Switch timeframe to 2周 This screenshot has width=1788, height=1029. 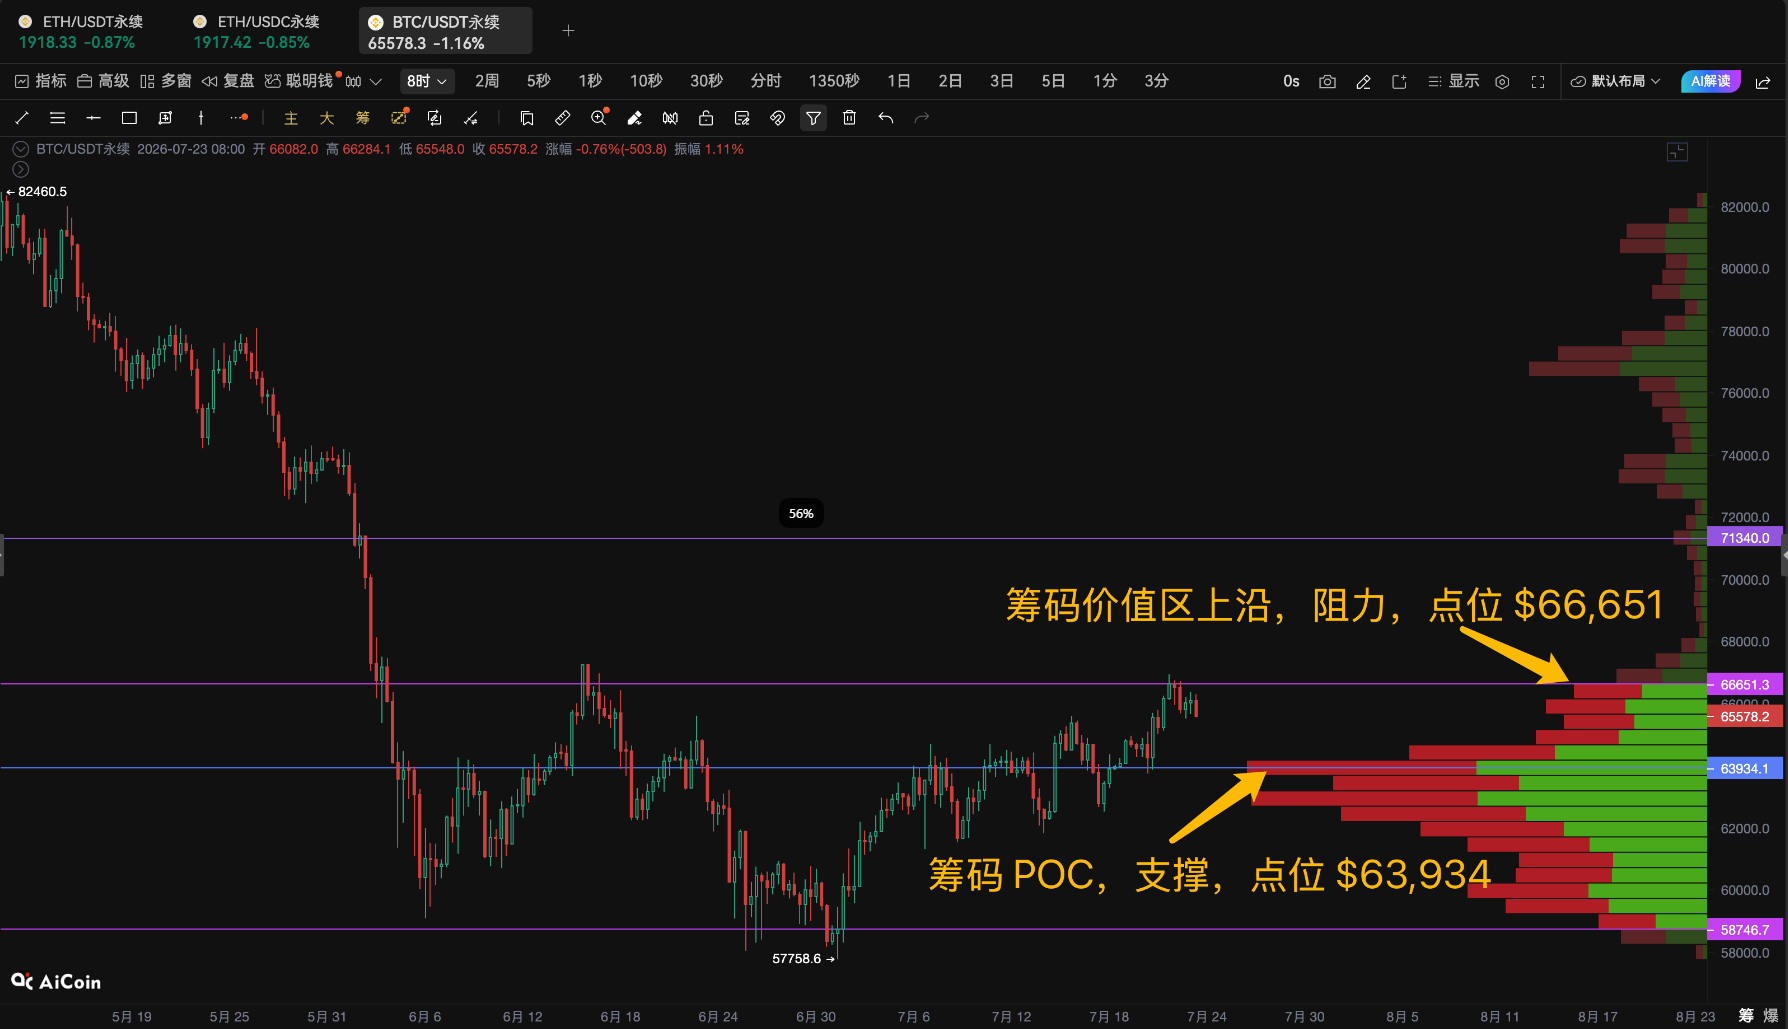click(x=487, y=81)
